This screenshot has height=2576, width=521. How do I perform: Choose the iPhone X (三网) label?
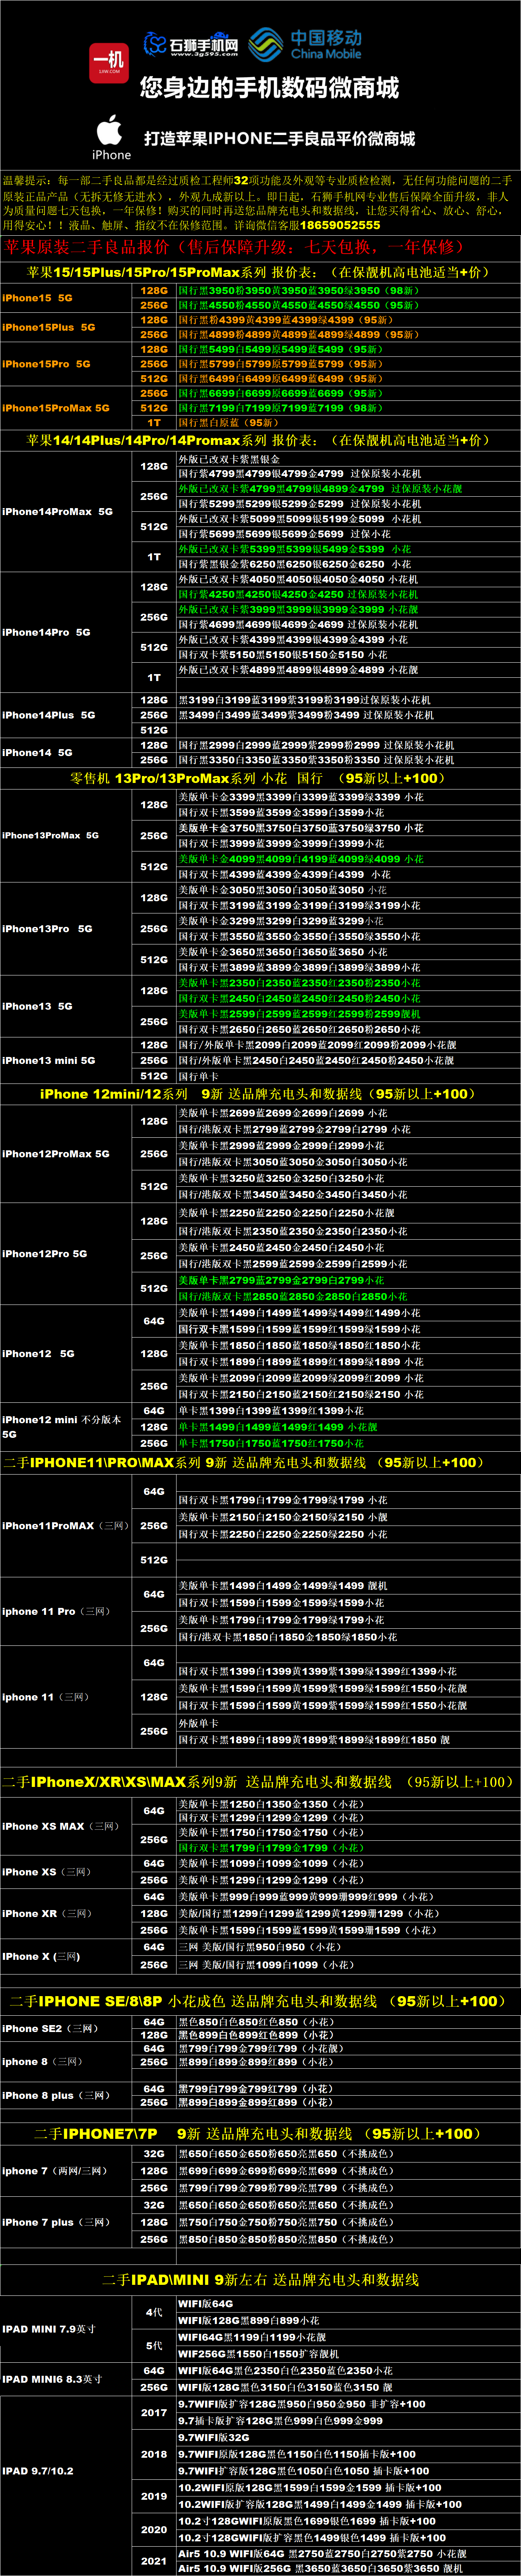point(41,1956)
